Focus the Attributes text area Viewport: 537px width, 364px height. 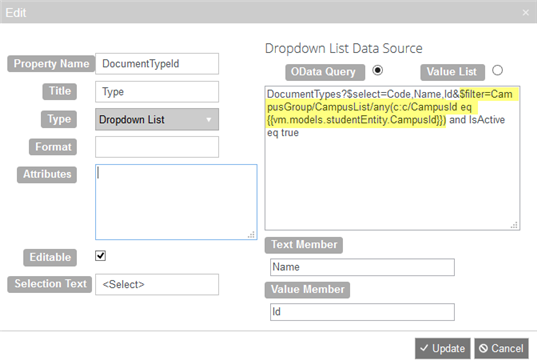(x=176, y=202)
